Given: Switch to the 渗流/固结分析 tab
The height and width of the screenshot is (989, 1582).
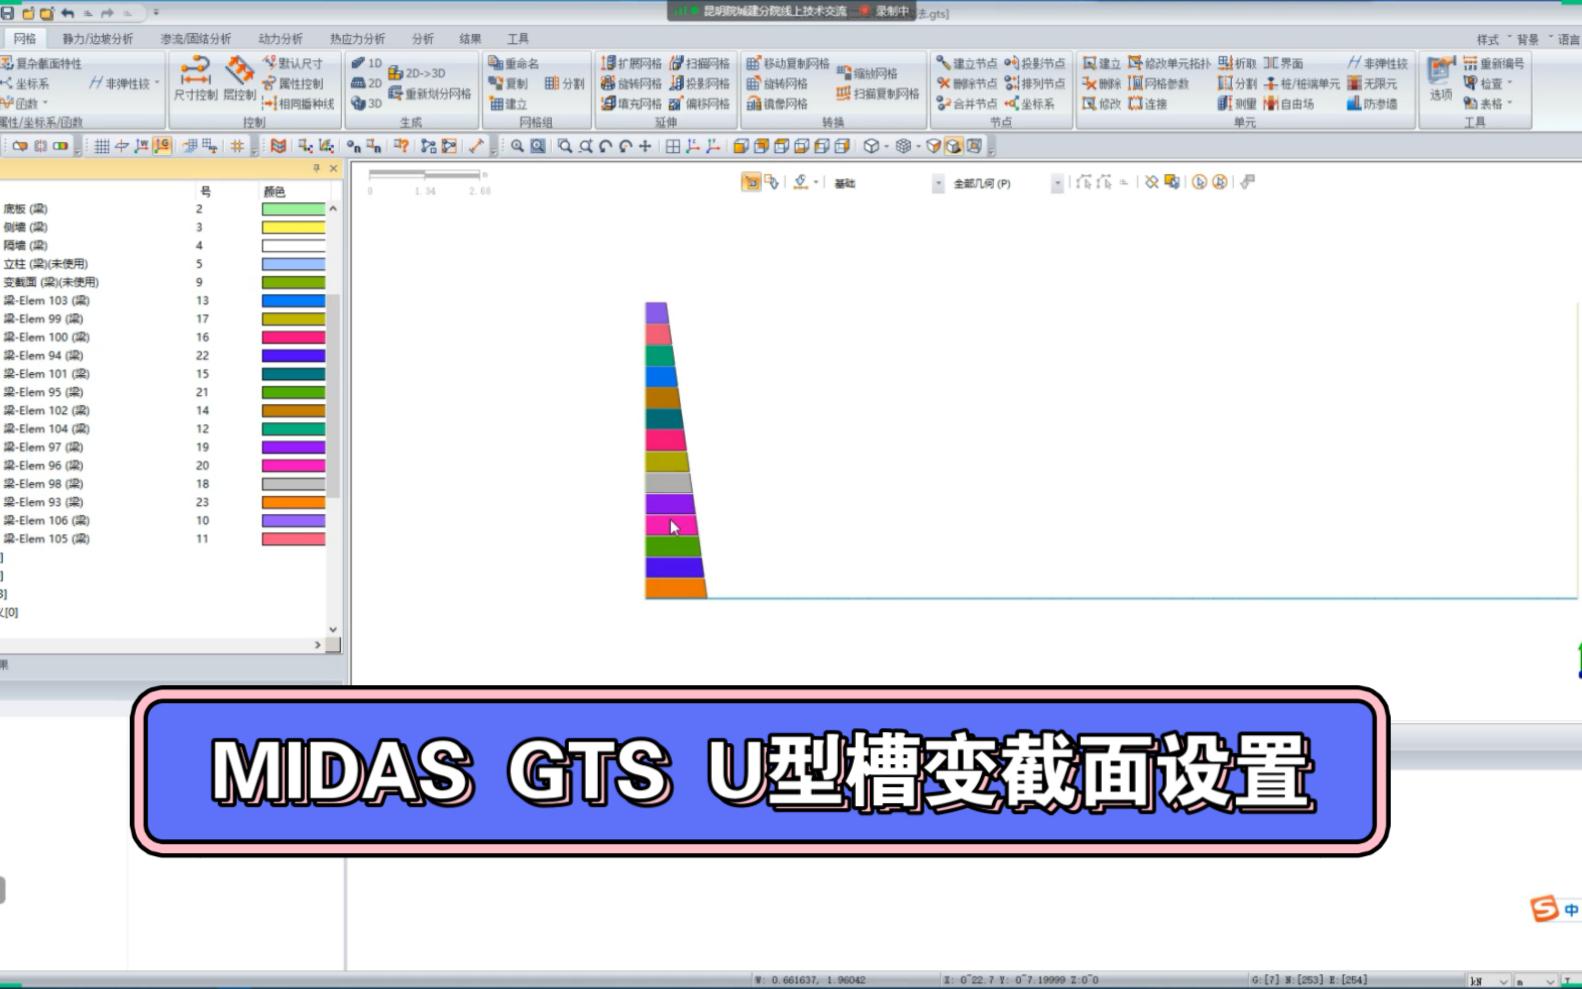Looking at the screenshot, I should pos(195,39).
